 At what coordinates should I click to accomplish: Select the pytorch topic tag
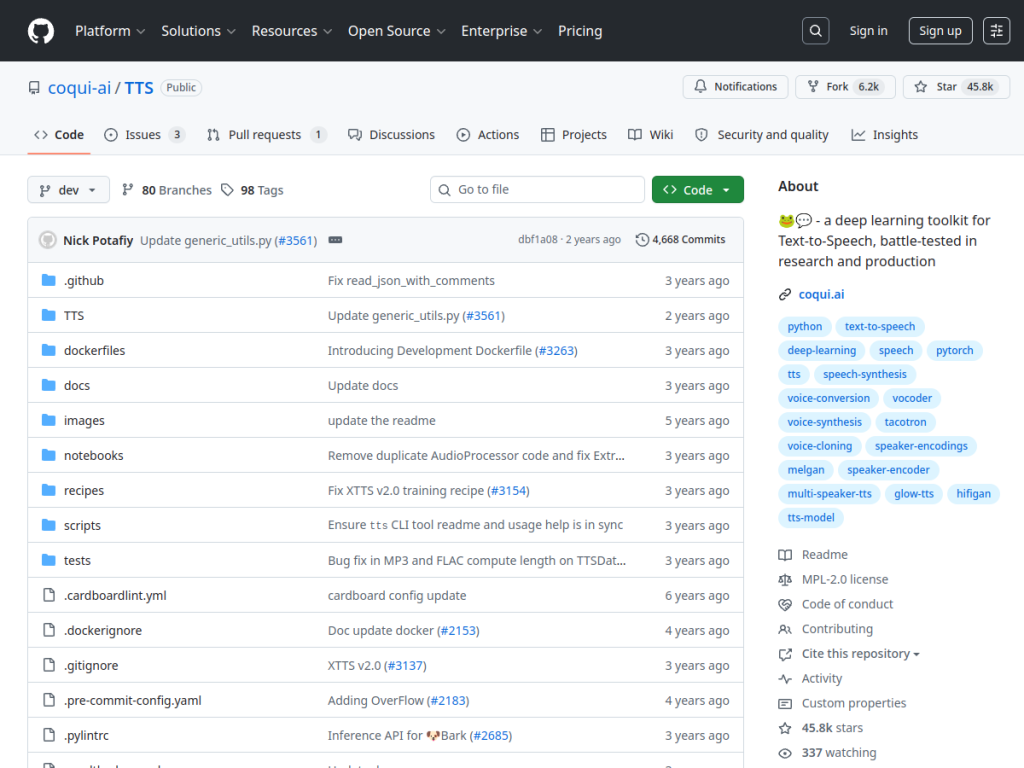tap(954, 351)
